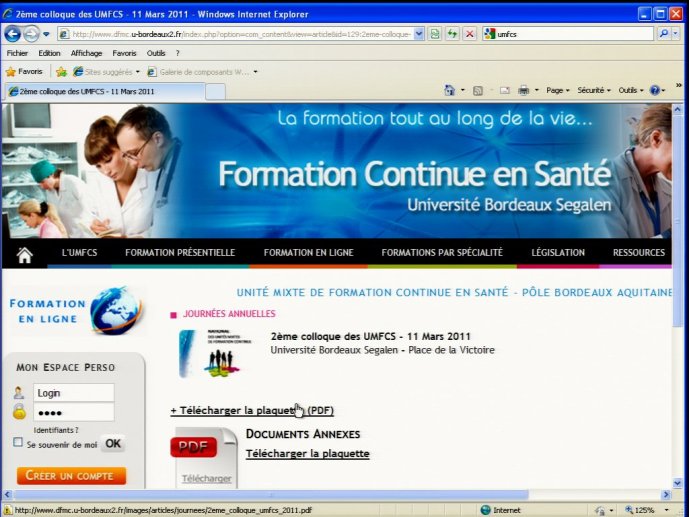Open L'UMFCS navigation item
This screenshot has height=517, width=689.
click(79, 253)
